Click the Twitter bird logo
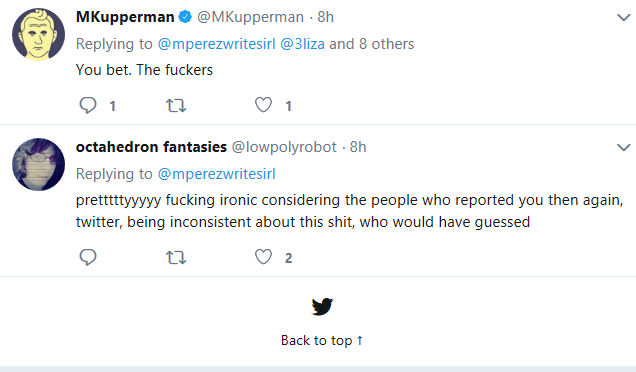Image resolution: width=636 pixels, height=372 pixels. tap(322, 306)
